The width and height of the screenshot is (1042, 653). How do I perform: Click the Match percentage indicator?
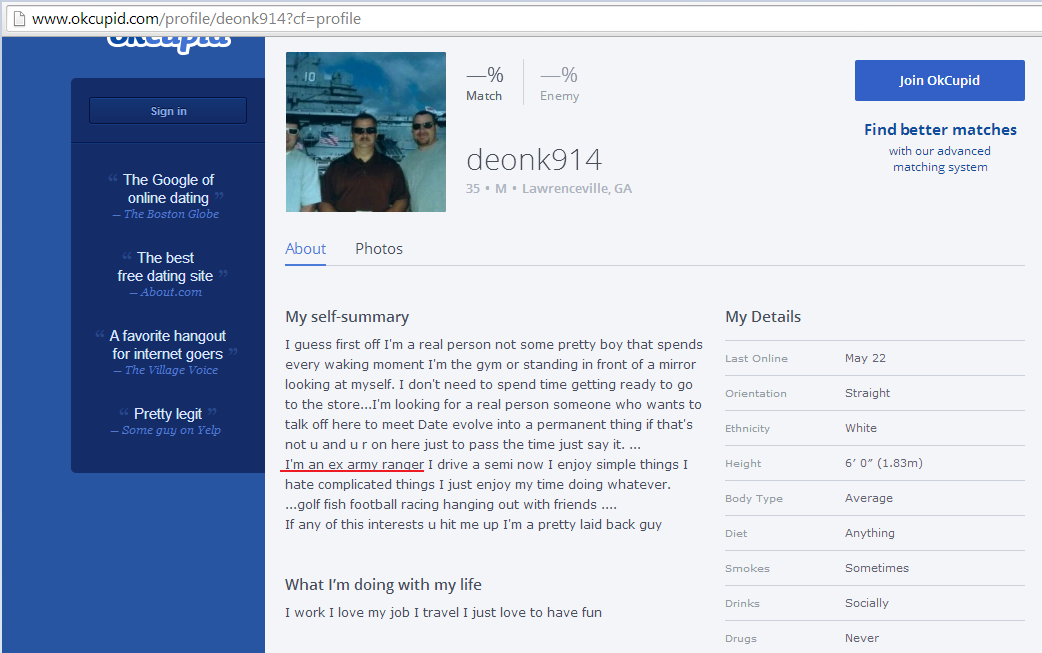tap(485, 83)
